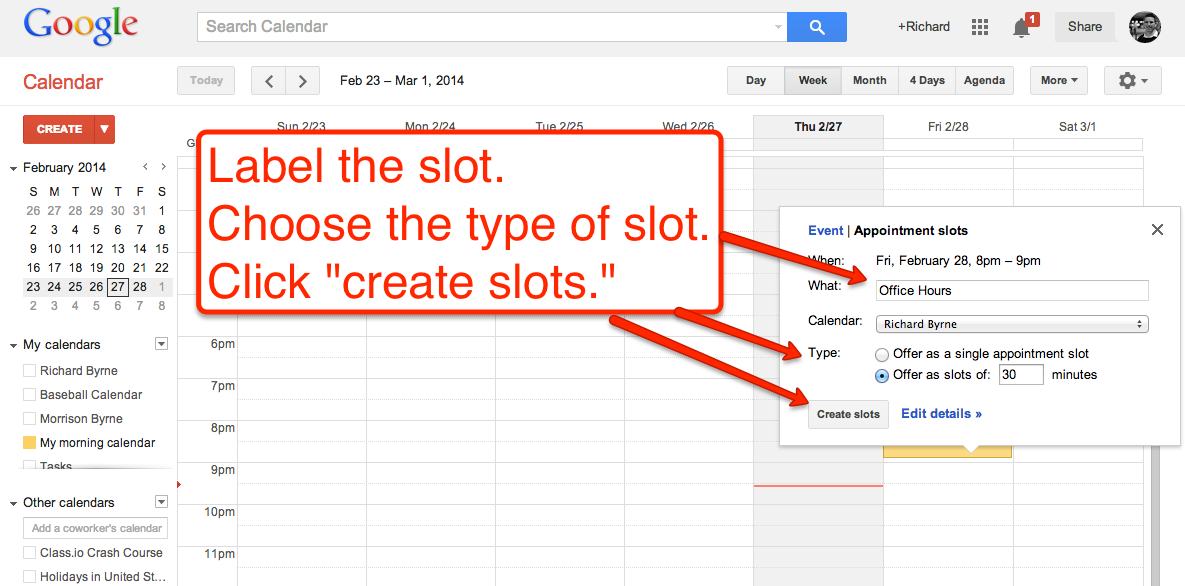Open the profile avatar menu
Screen dimensions: 1185x586
(x=1144, y=27)
